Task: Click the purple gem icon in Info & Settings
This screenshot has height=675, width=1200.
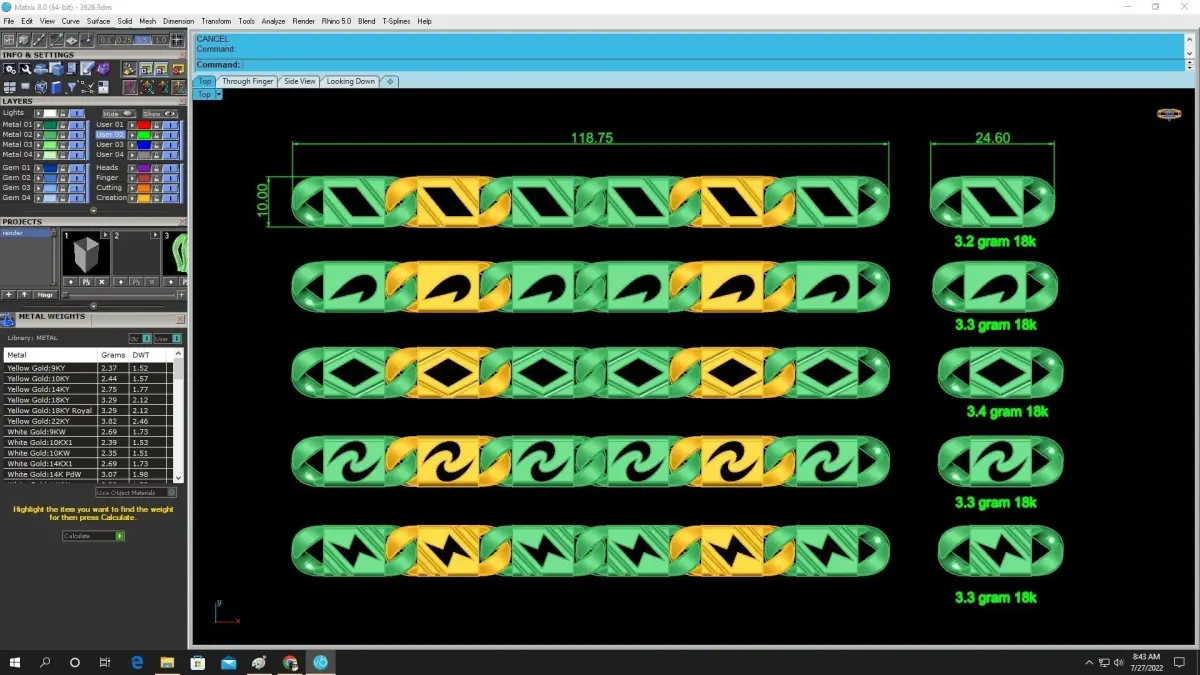Action: click(103, 69)
